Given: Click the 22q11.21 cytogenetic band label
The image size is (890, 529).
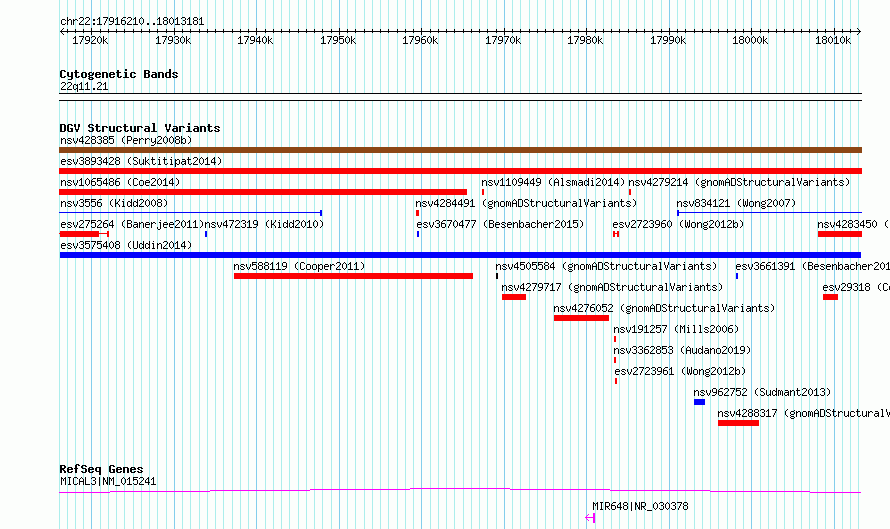Looking at the screenshot, I should click(x=84, y=86).
